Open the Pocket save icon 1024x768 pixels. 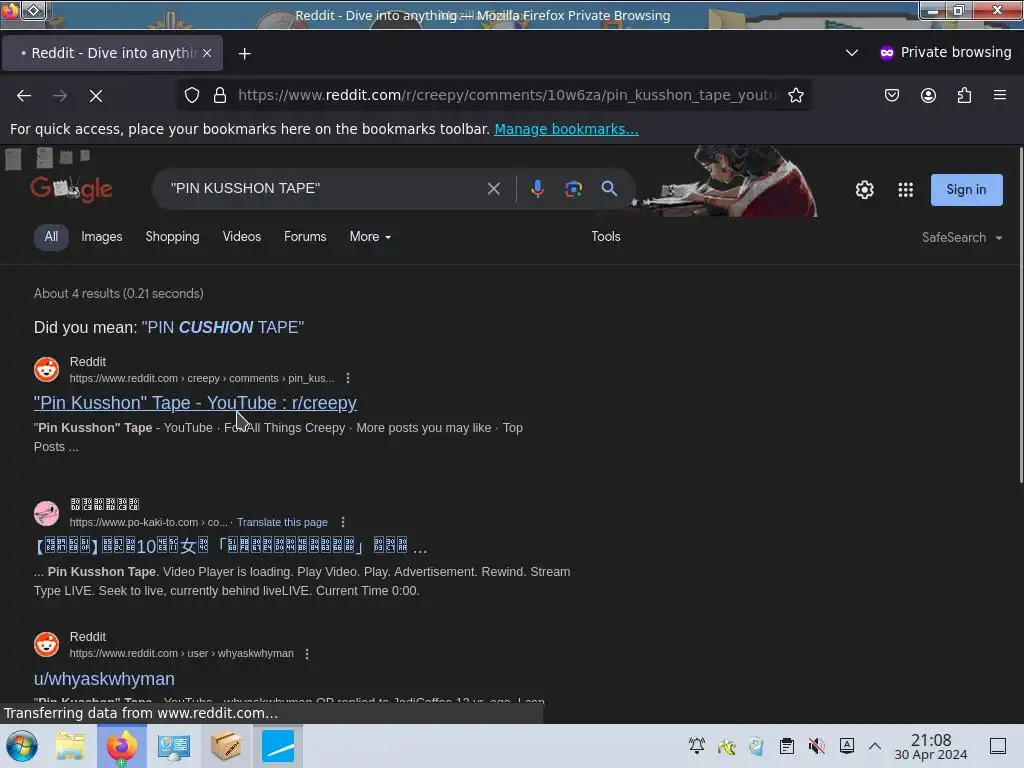[891, 95]
